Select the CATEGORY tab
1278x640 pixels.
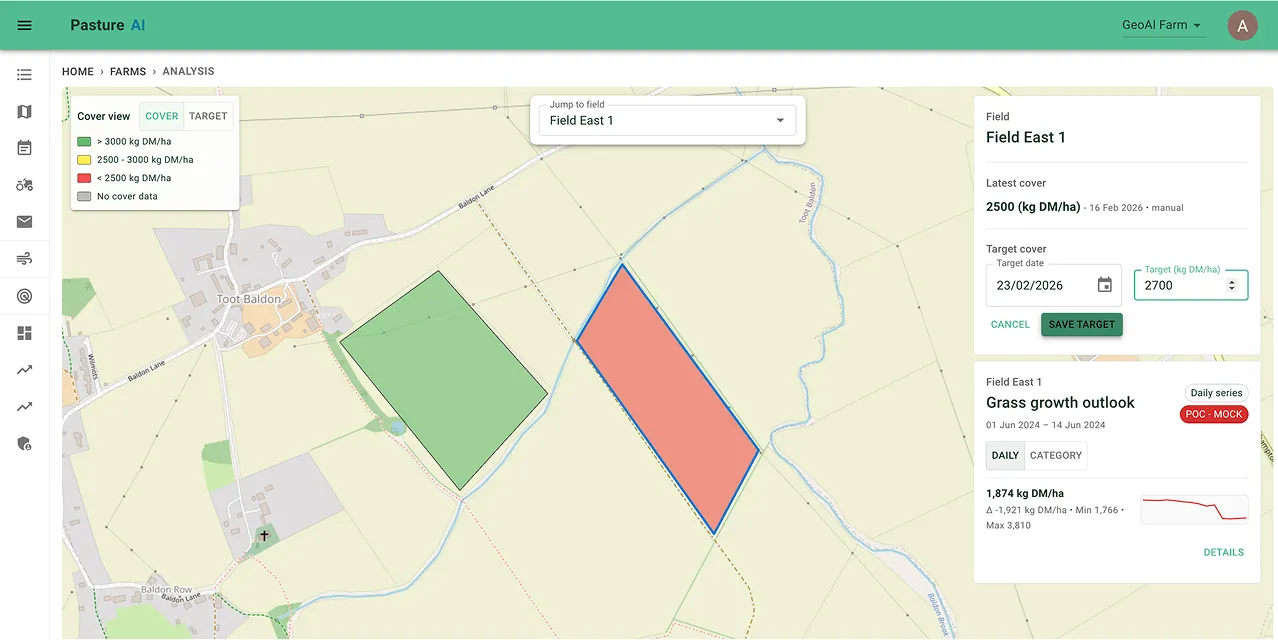(1056, 456)
